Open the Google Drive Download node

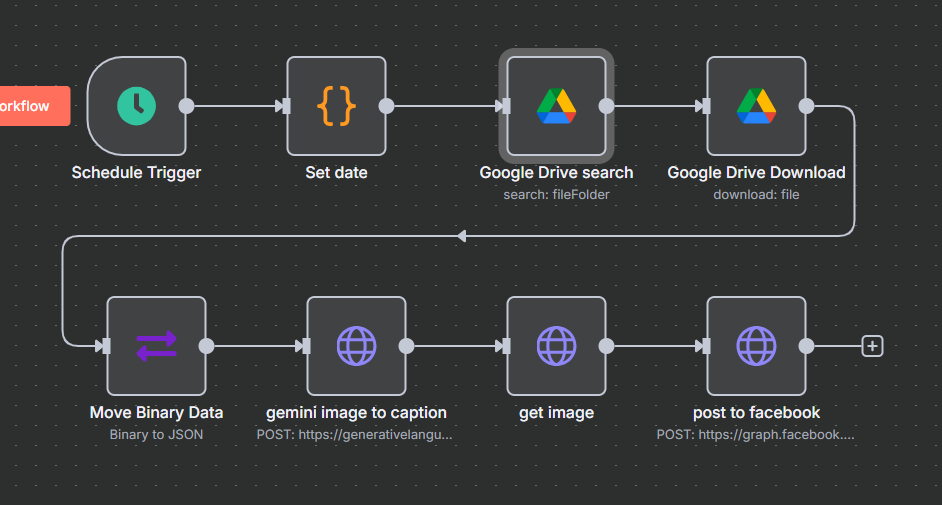[756, 106]
